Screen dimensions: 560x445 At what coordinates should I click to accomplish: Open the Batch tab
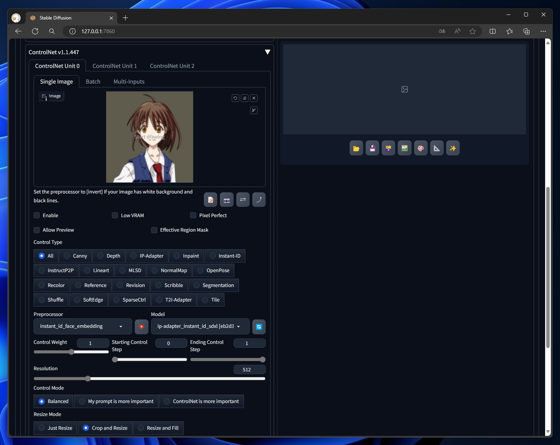point(93,82)
